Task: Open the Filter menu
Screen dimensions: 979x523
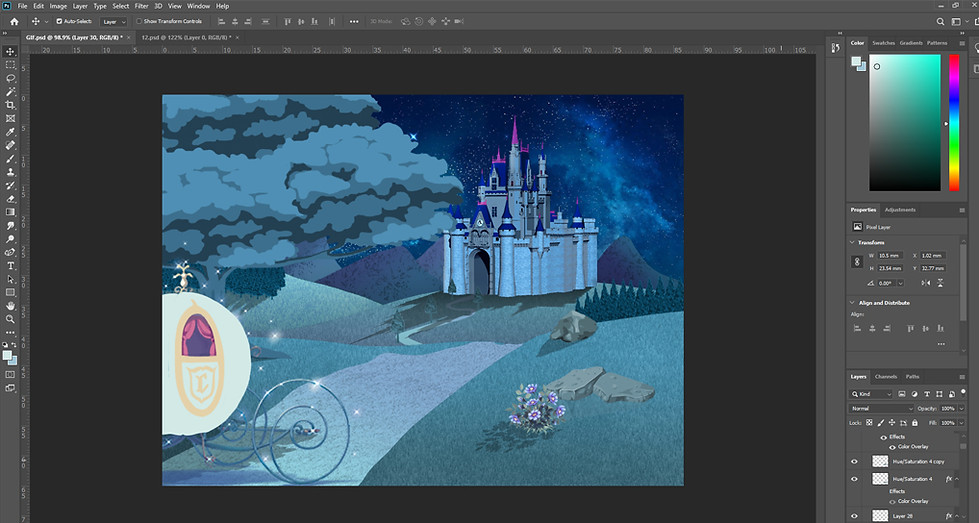Action: pos(142,6)
